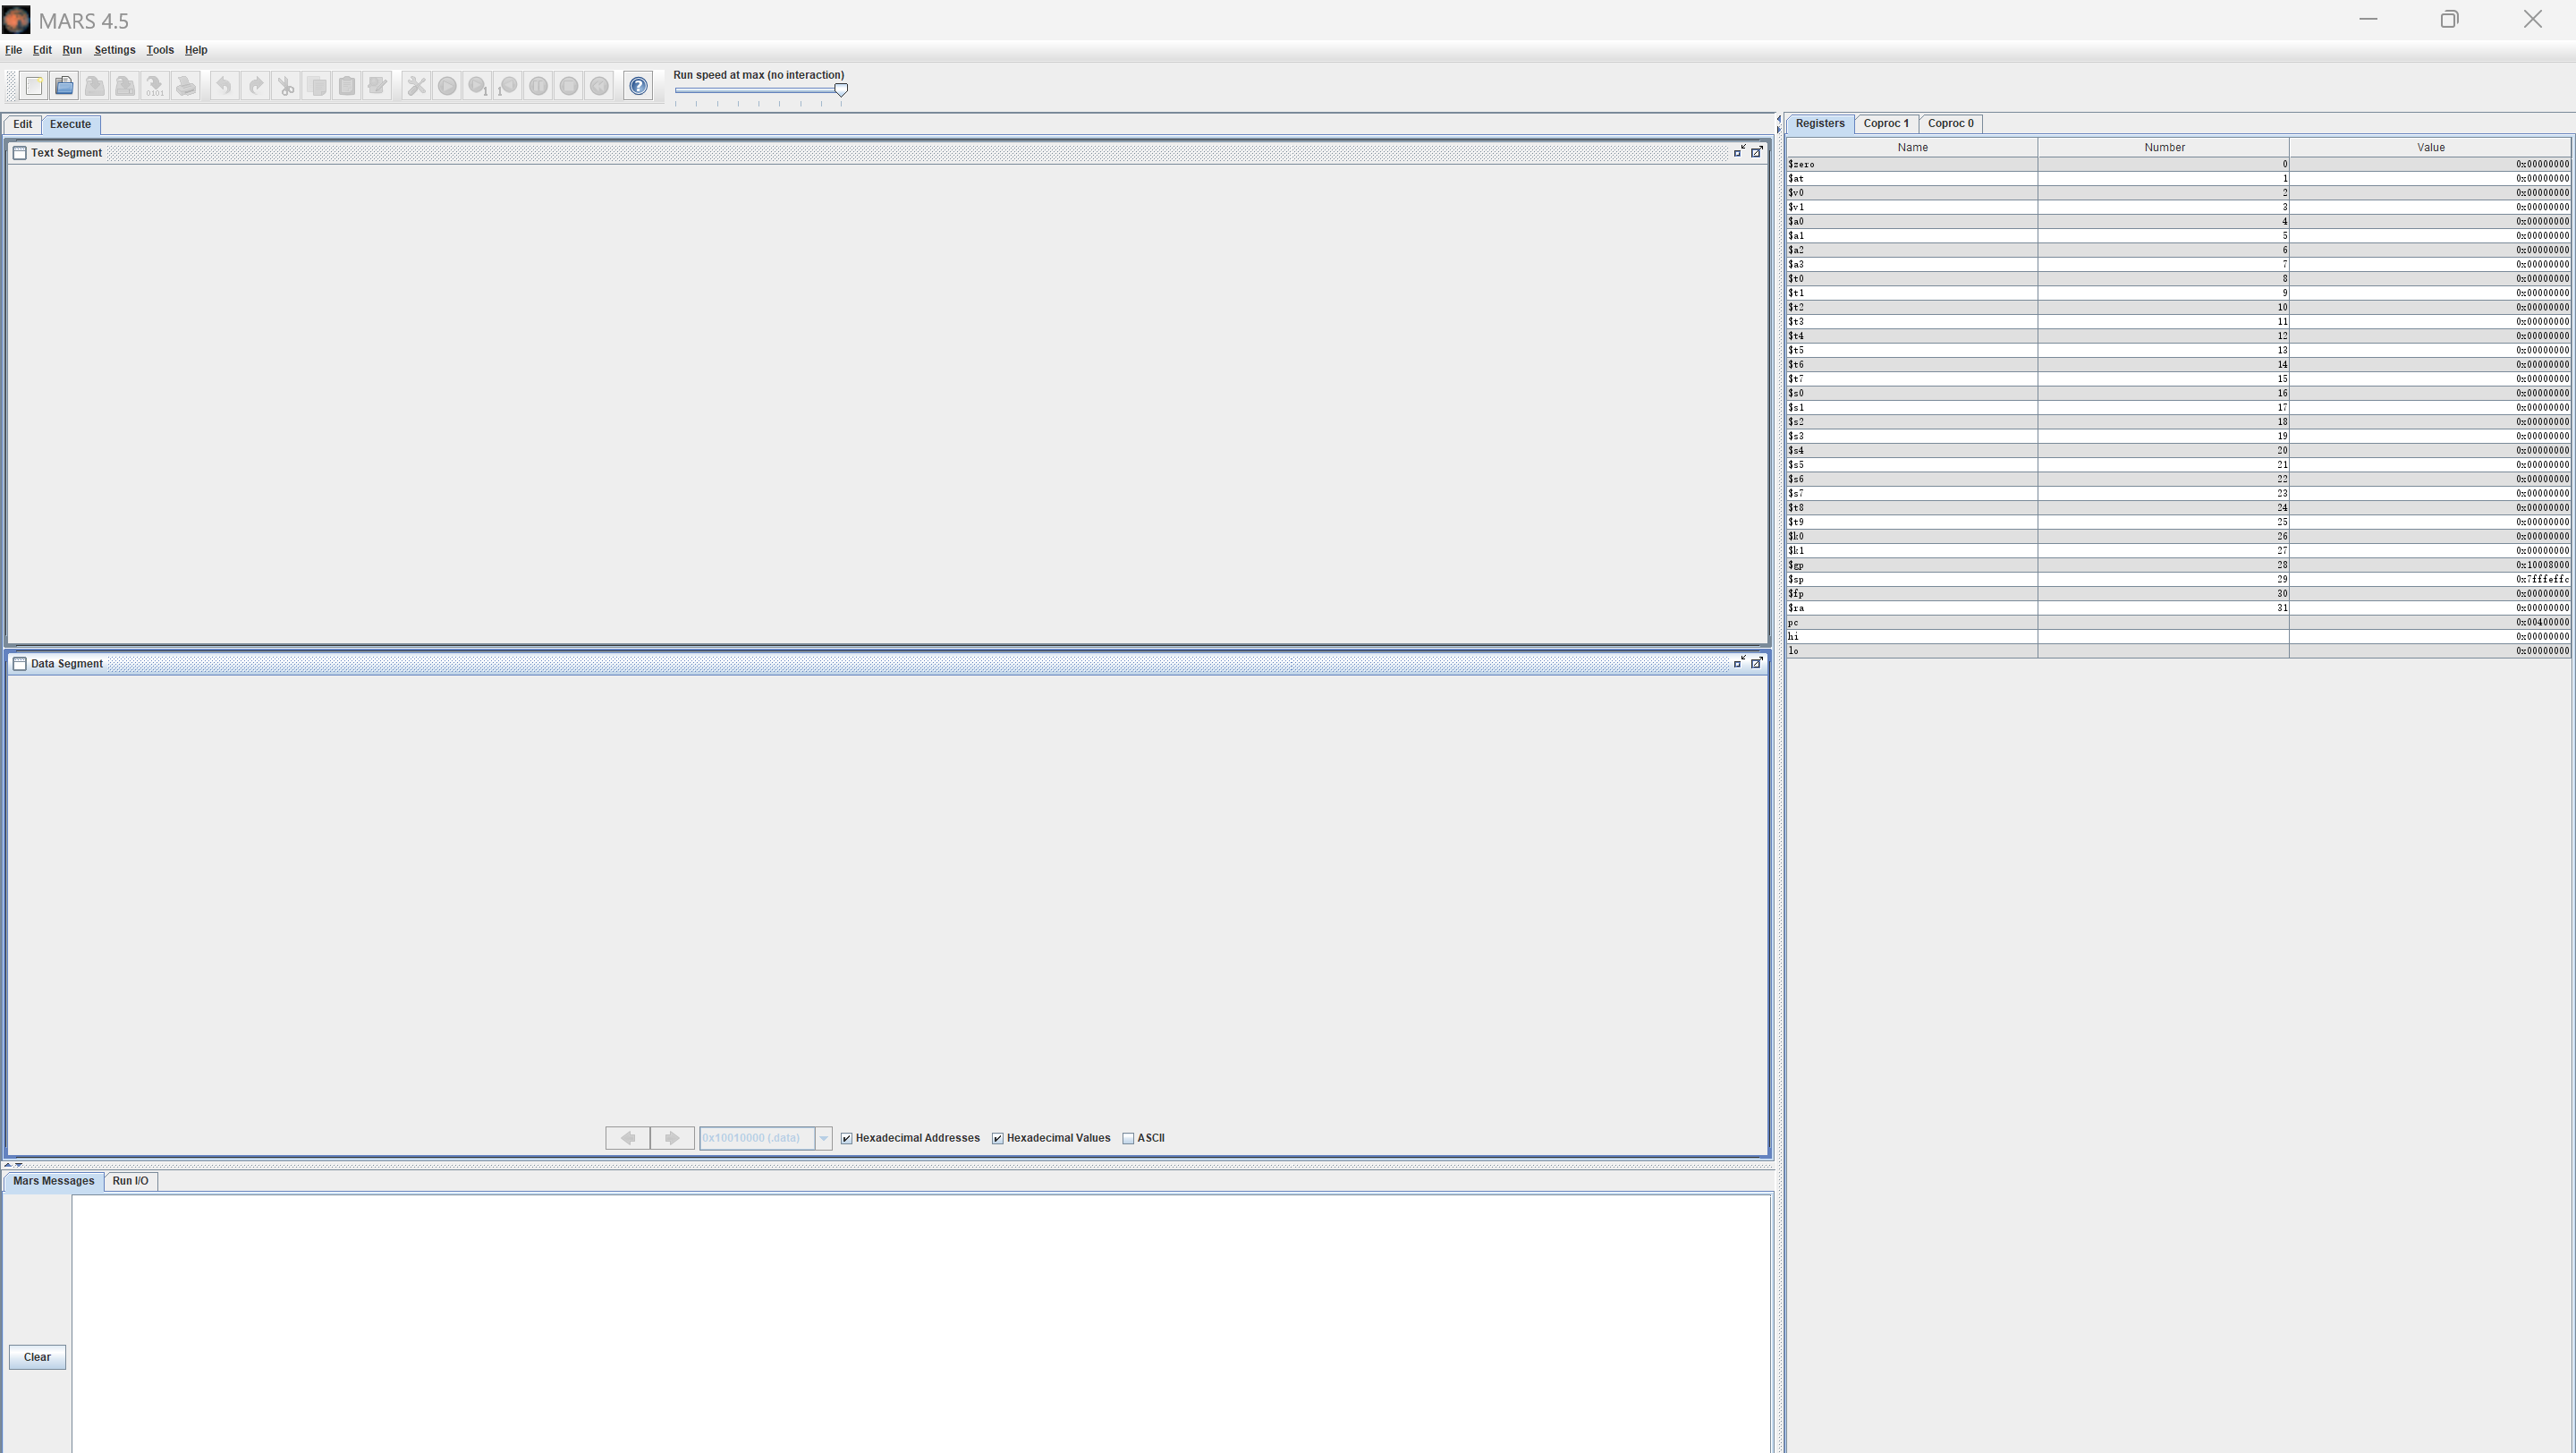
Task: Click the Run speed slider track
Action: (x=758, y=90)
